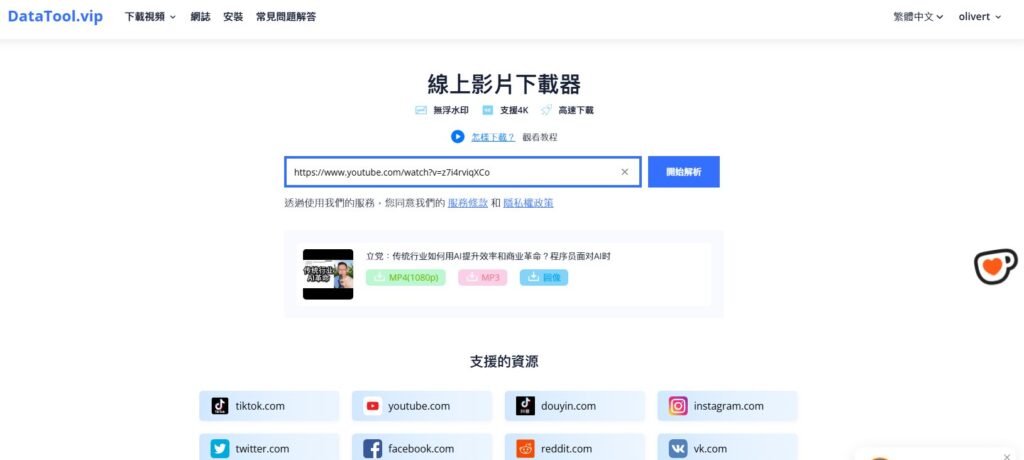Open the coffee cup donation widget
This screenshot has height=460, width=1024.
(x=995, y=267)
